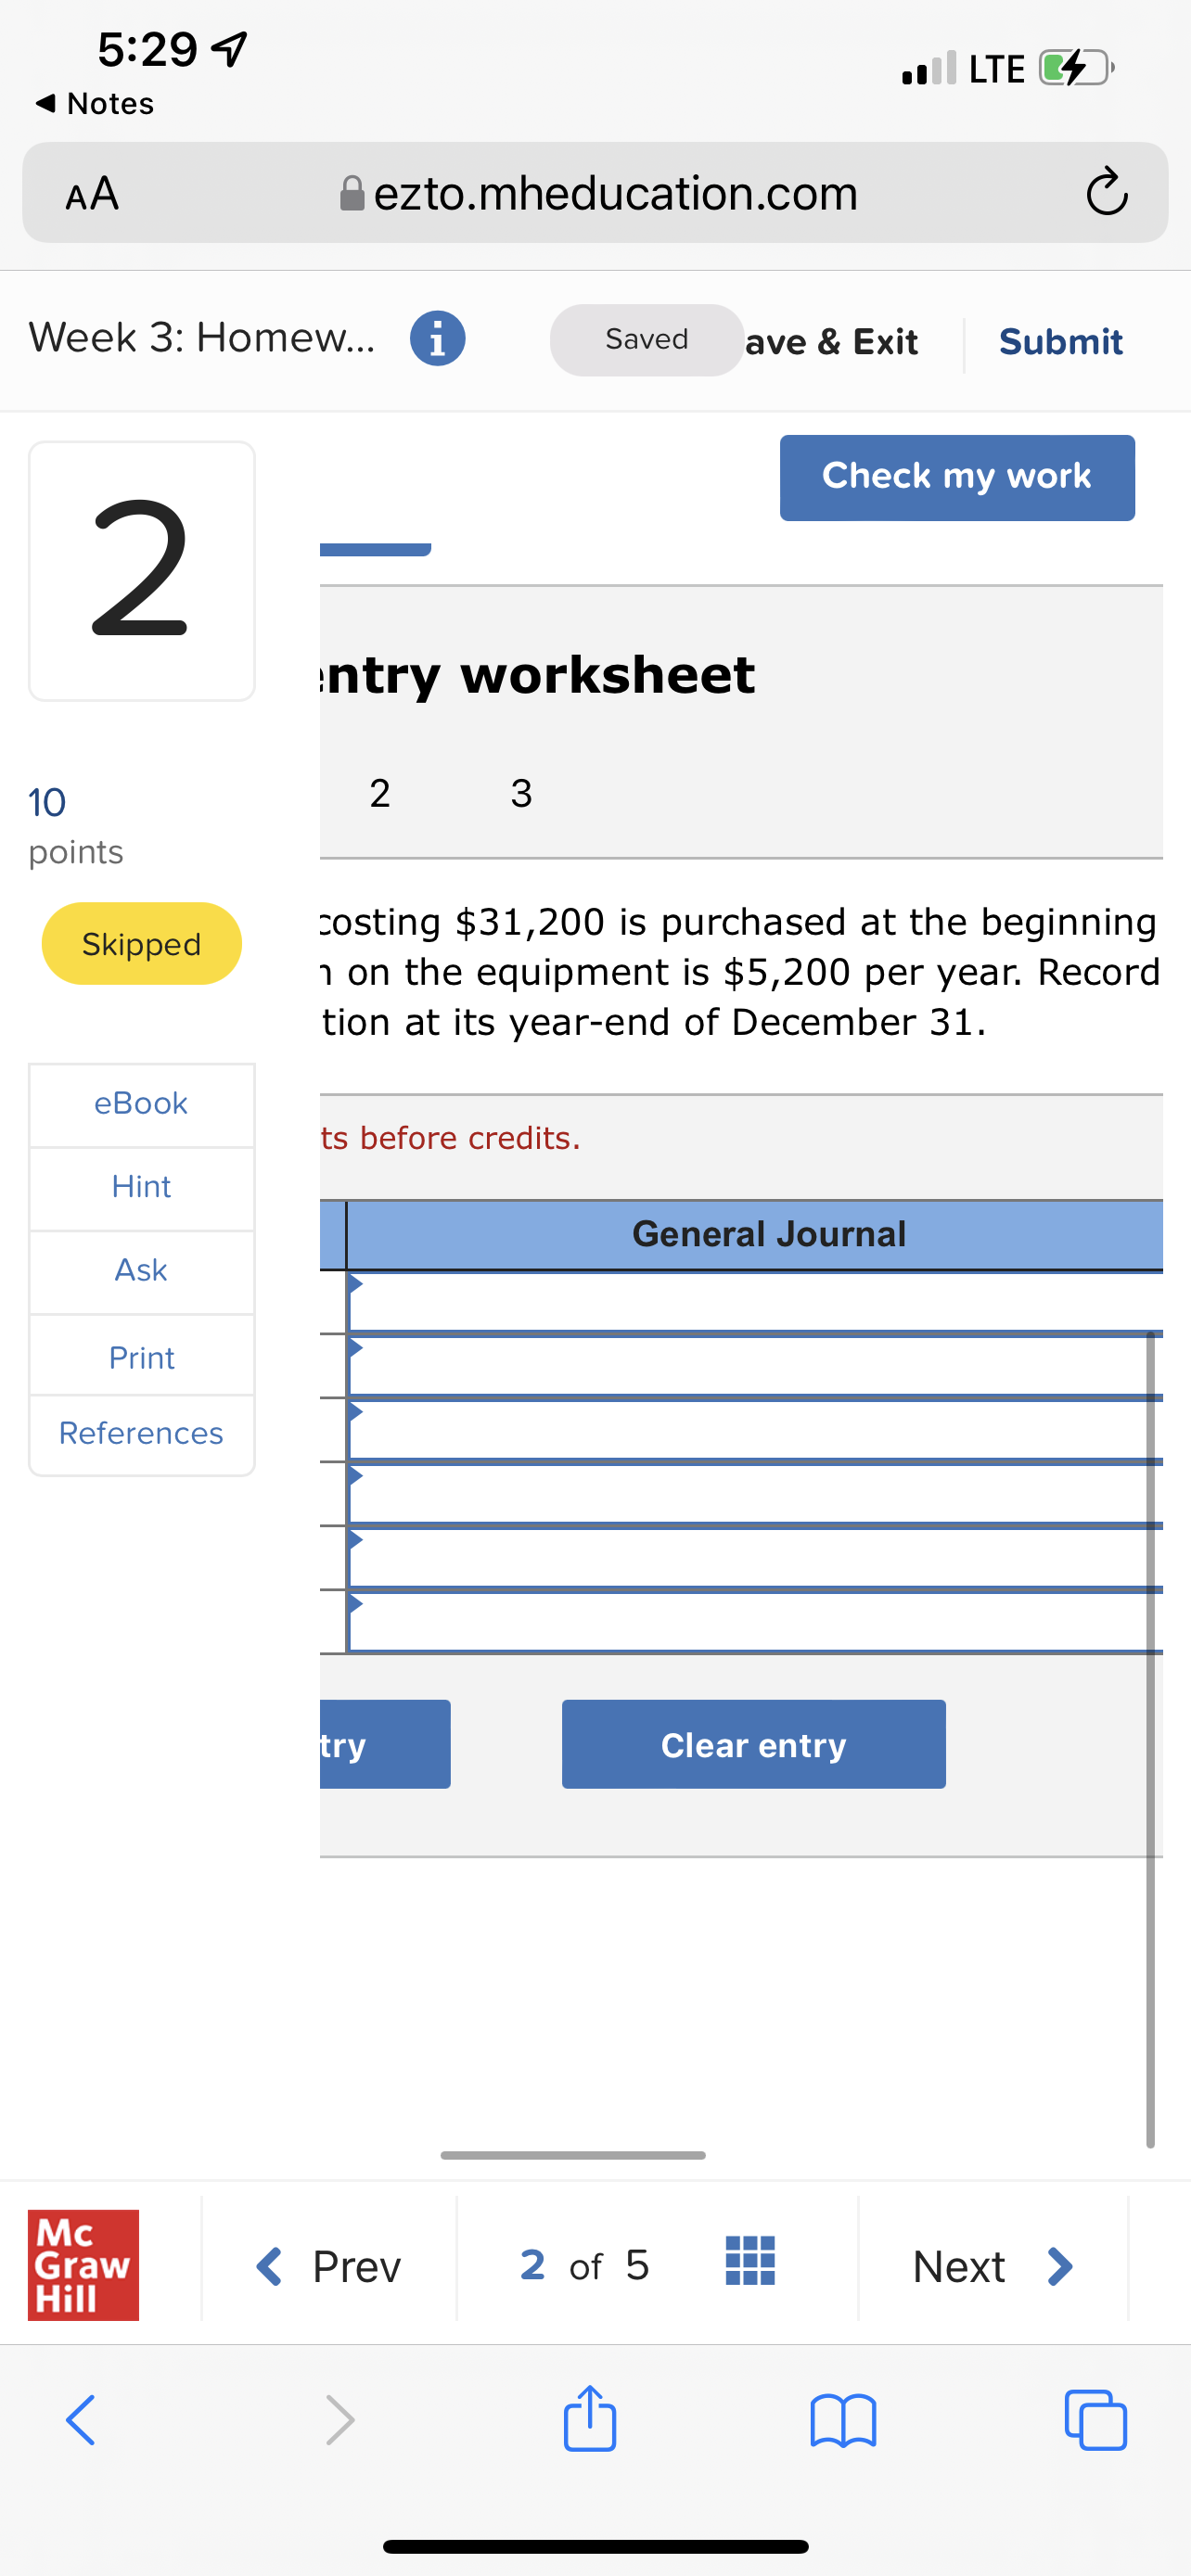
Task: Click the Submit link
Action: (1060, 342)
